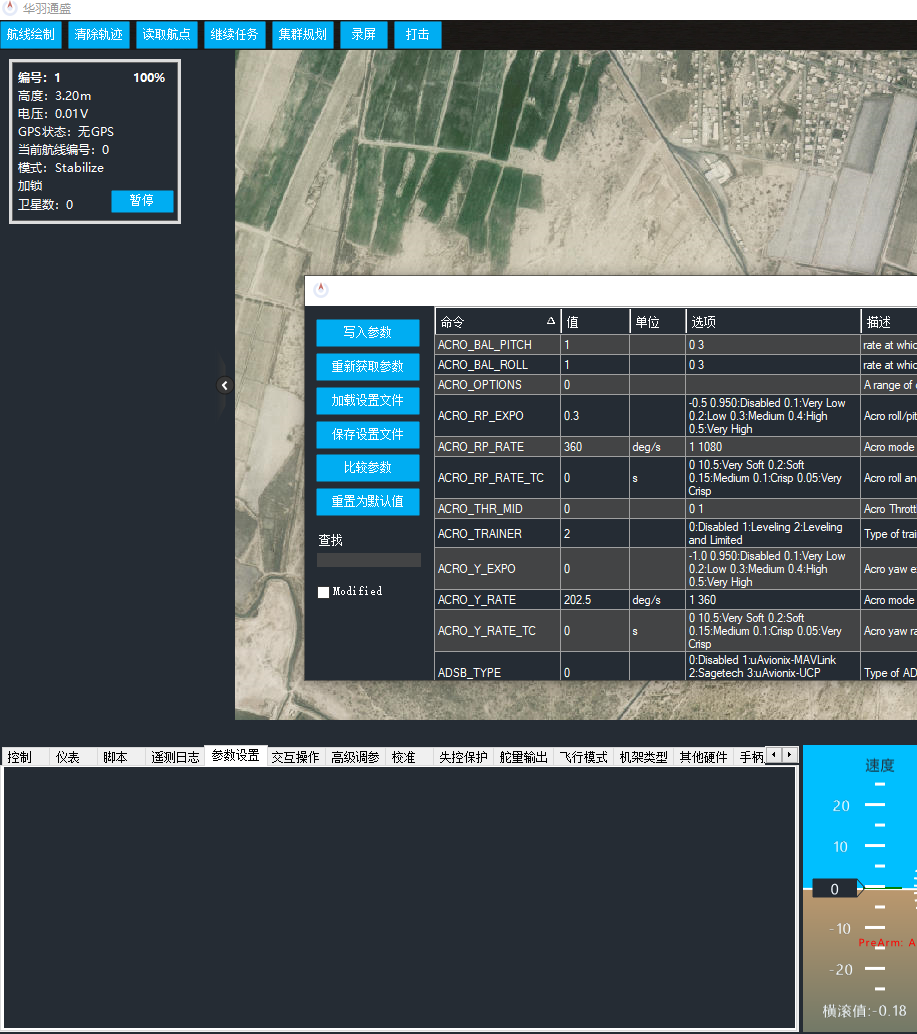Show the 失控保护 failsafe tab
This screenshot has height=1034, width=917.
click(x=463, y=757)
